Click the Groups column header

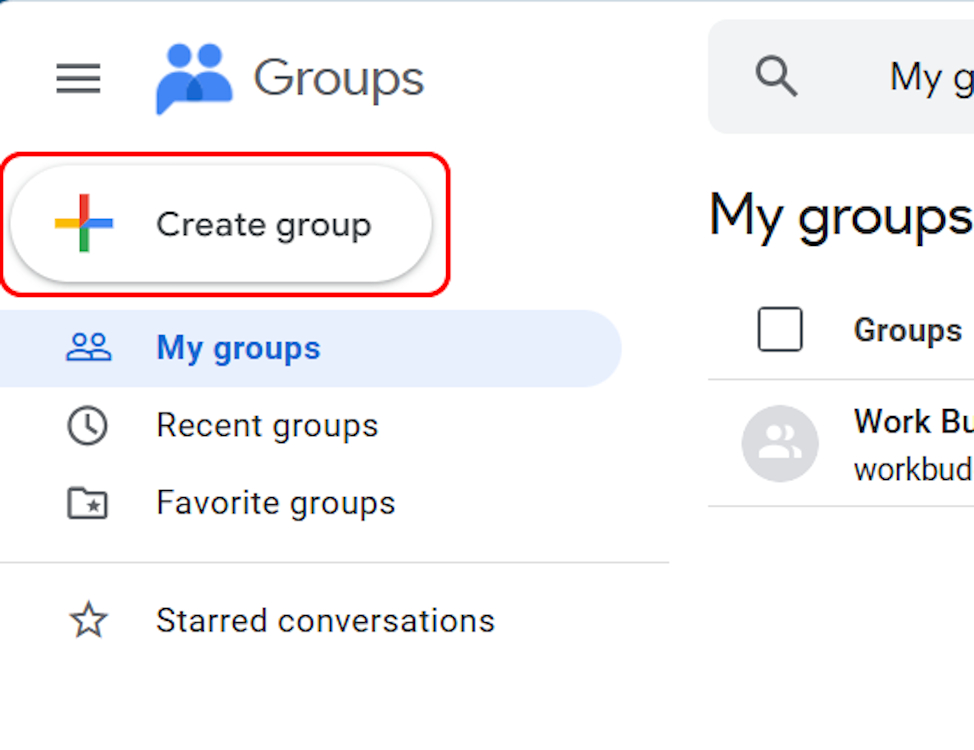click(908, 330)
